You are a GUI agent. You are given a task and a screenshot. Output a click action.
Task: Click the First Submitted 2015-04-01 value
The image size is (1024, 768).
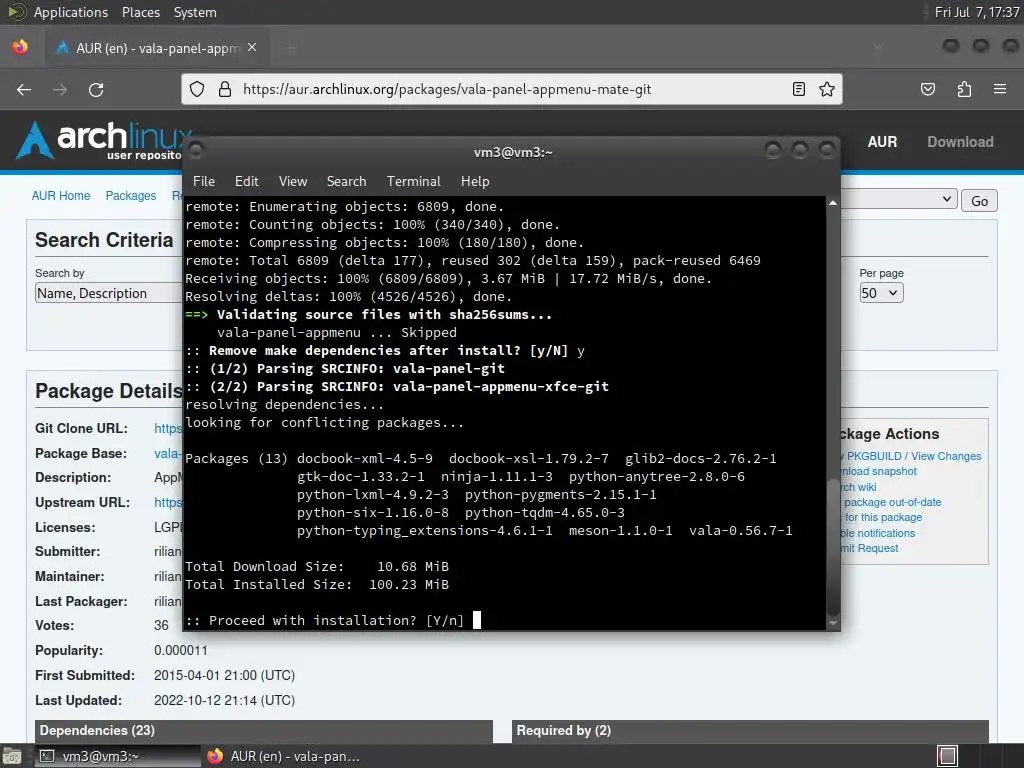click(225, 675)
